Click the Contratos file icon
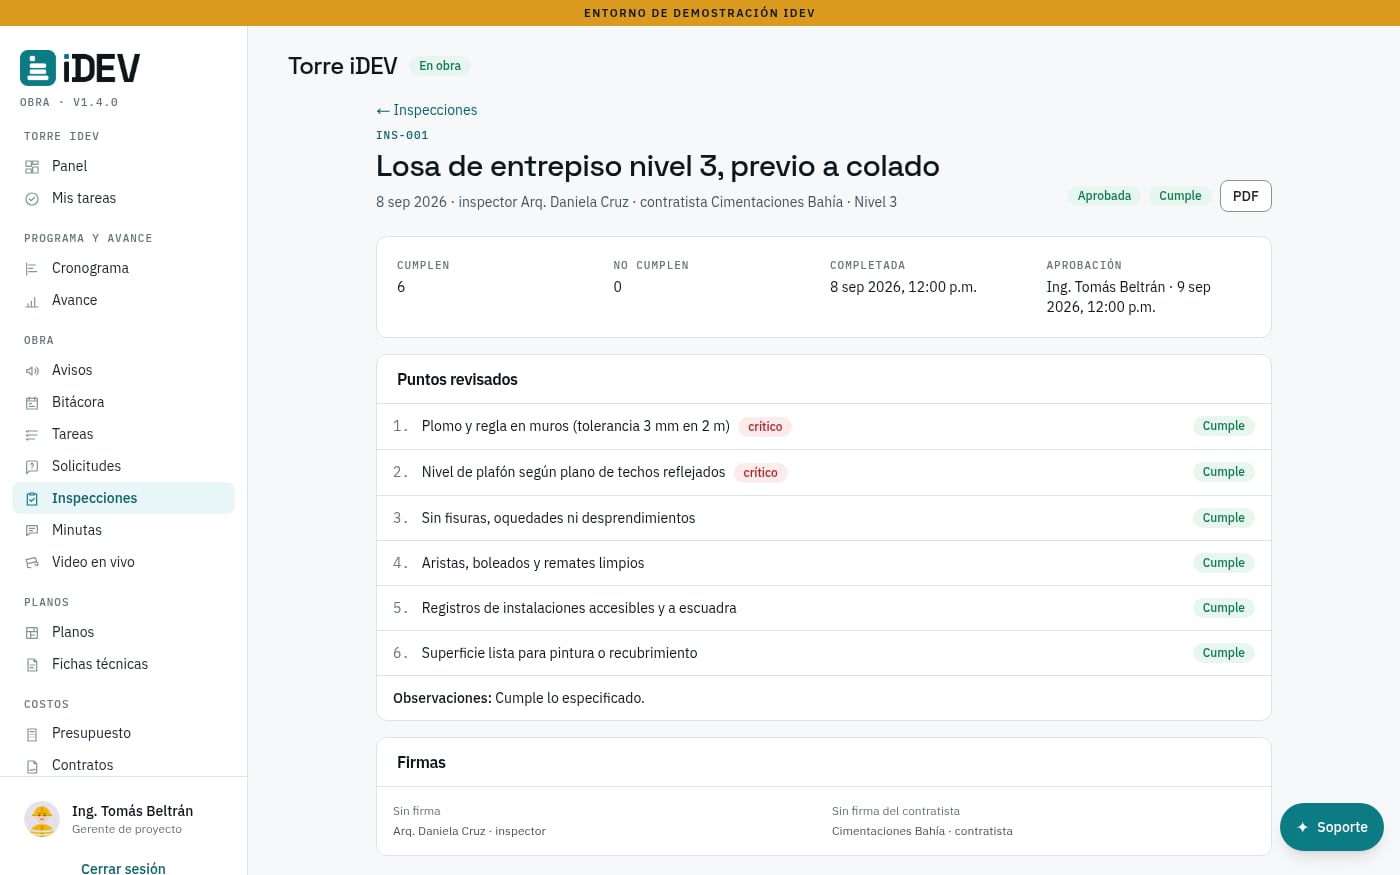 tap(32, 766)
